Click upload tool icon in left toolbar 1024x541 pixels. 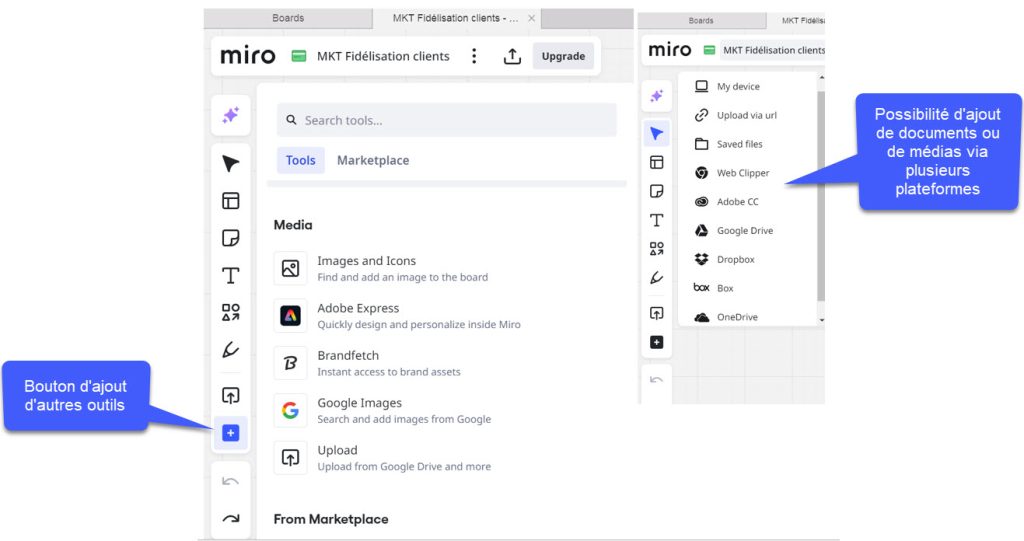coord(231,395)
